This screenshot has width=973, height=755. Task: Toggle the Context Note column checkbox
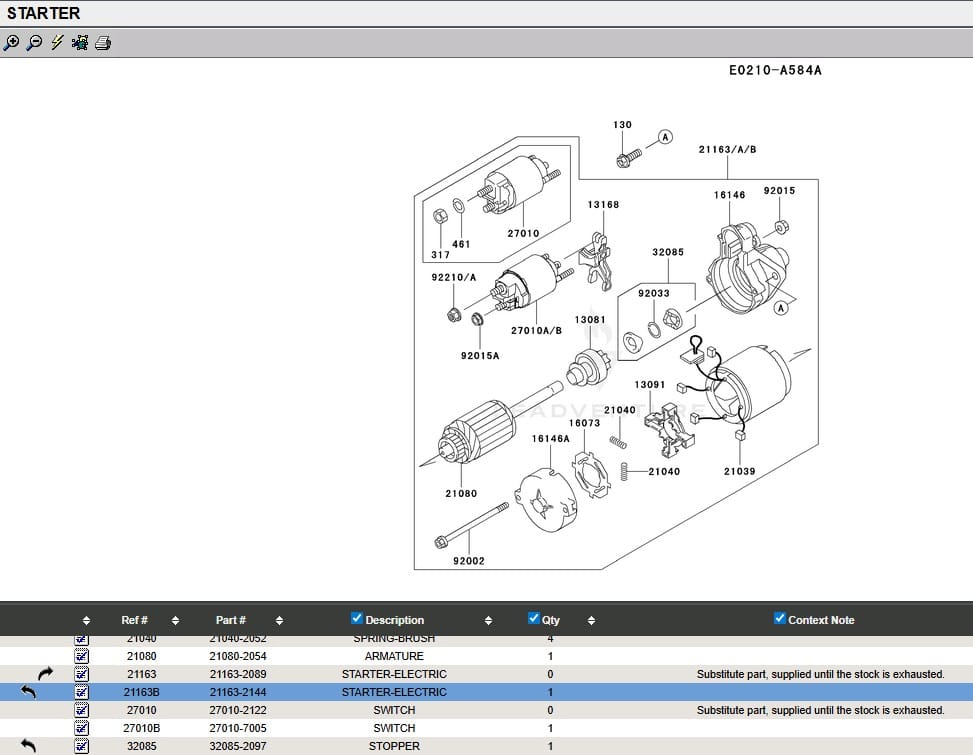click(780, 619)
